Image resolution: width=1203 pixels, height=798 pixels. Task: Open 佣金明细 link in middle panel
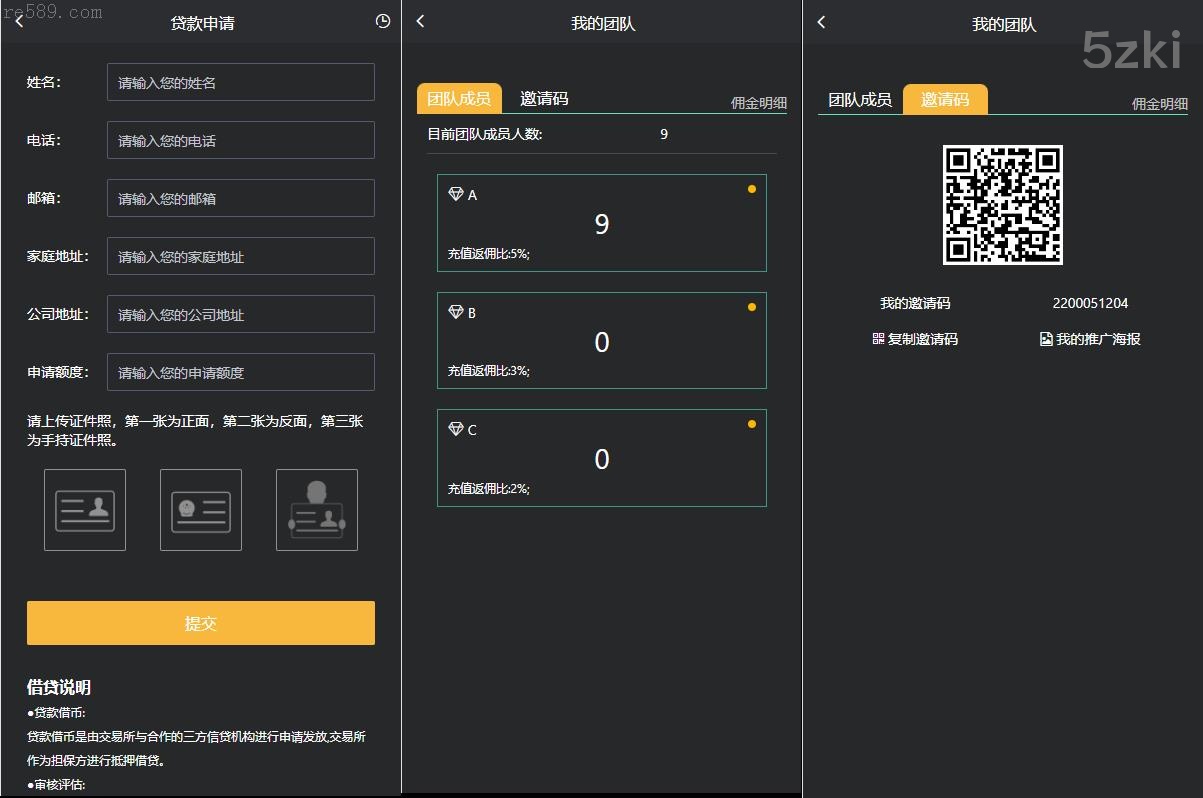(759, 103)
